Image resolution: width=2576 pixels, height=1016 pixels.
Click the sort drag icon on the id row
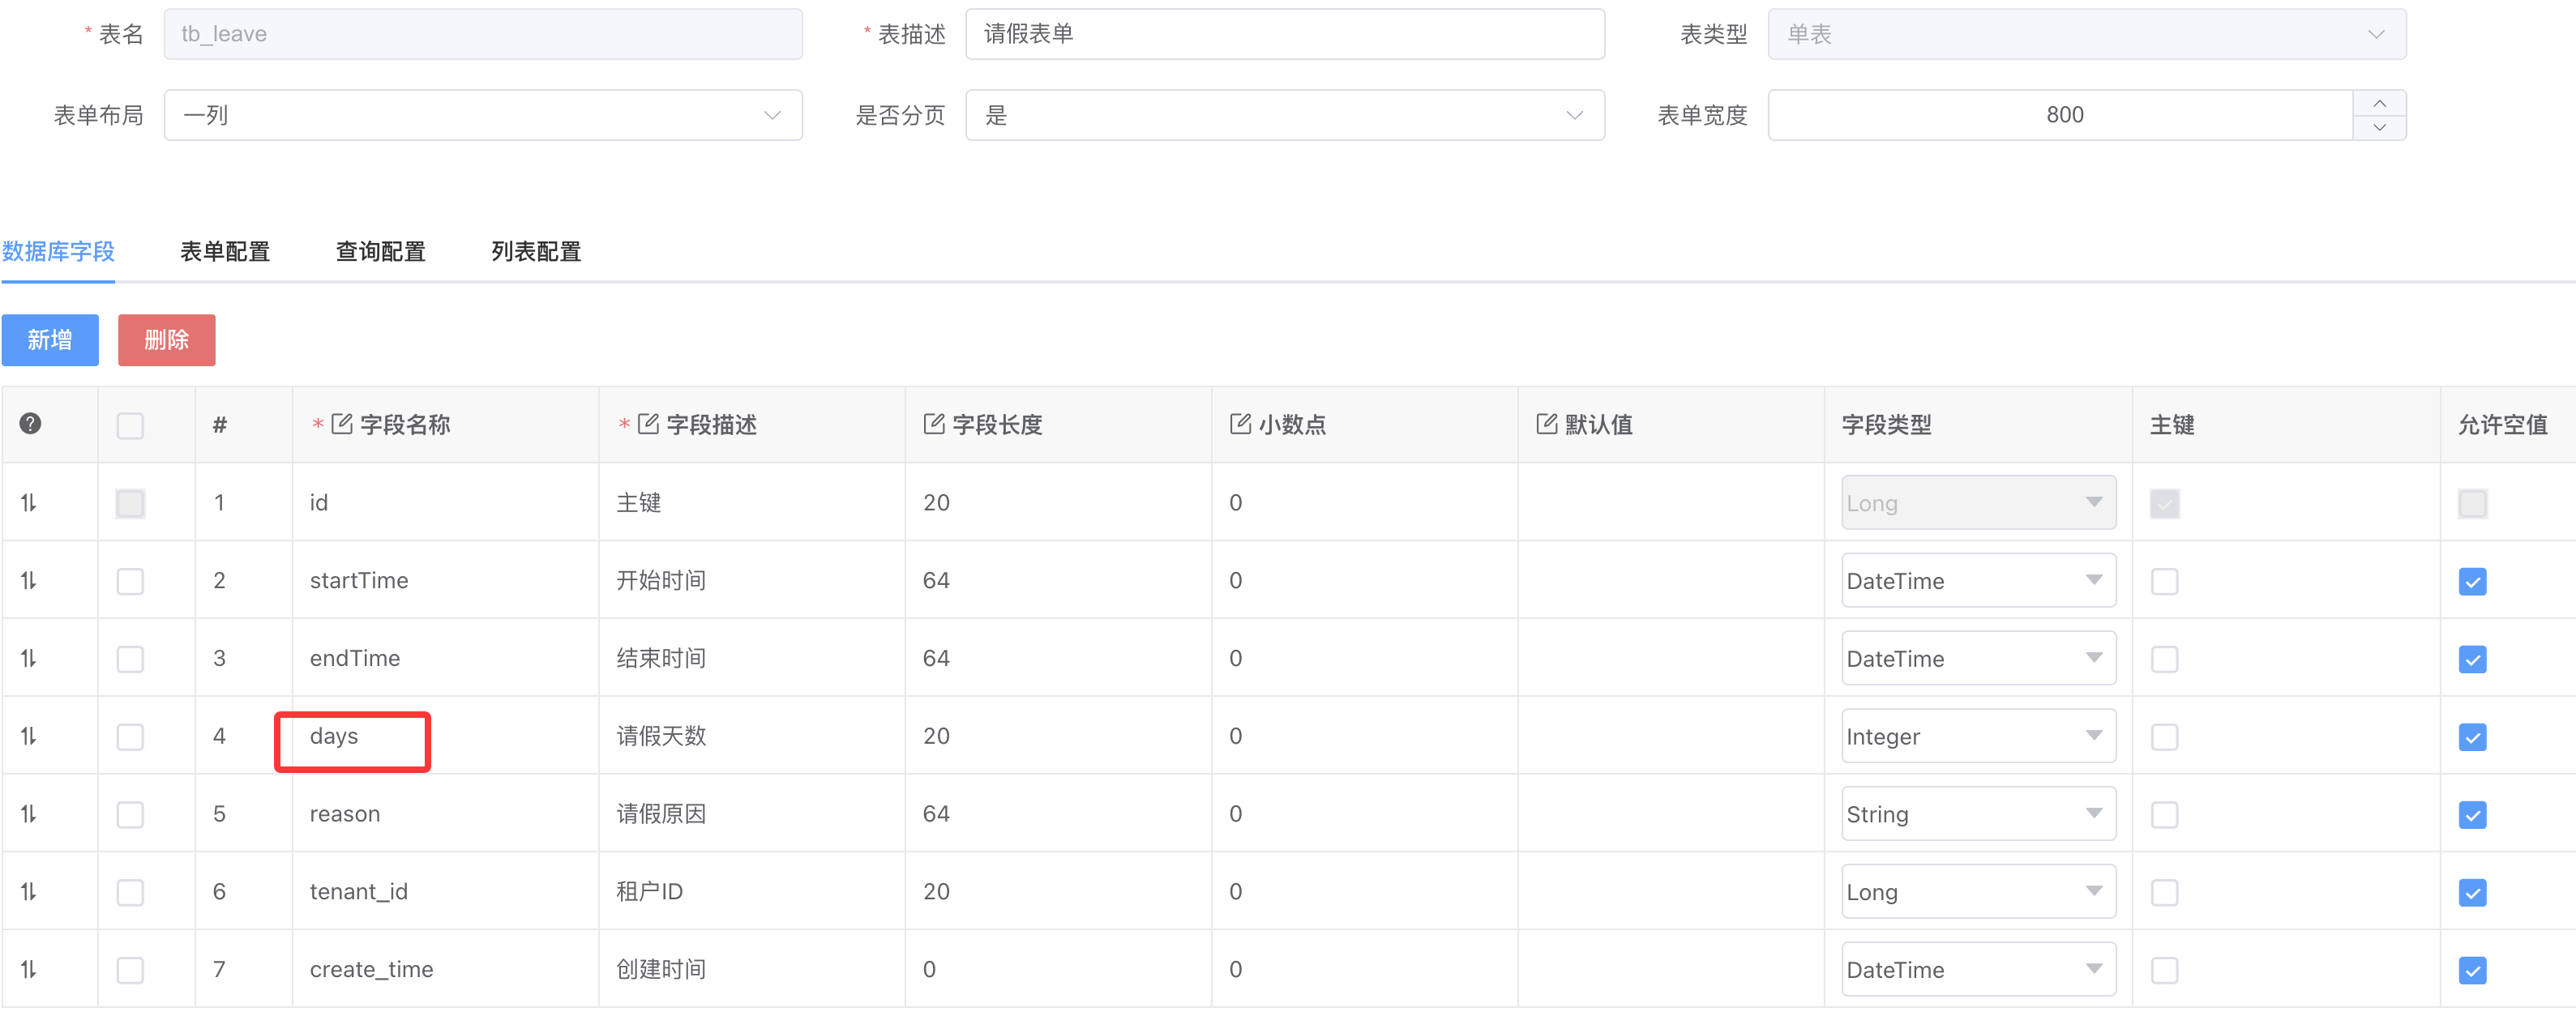(29, 503)
